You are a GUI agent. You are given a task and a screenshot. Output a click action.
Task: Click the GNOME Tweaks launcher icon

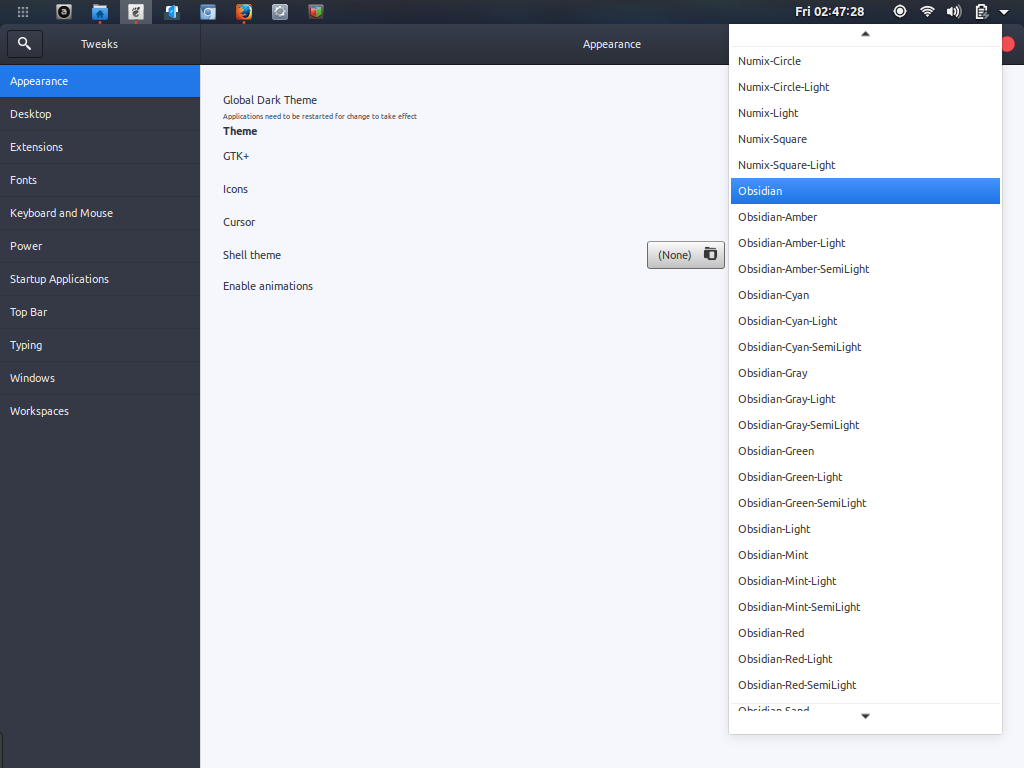click(136, 12)
